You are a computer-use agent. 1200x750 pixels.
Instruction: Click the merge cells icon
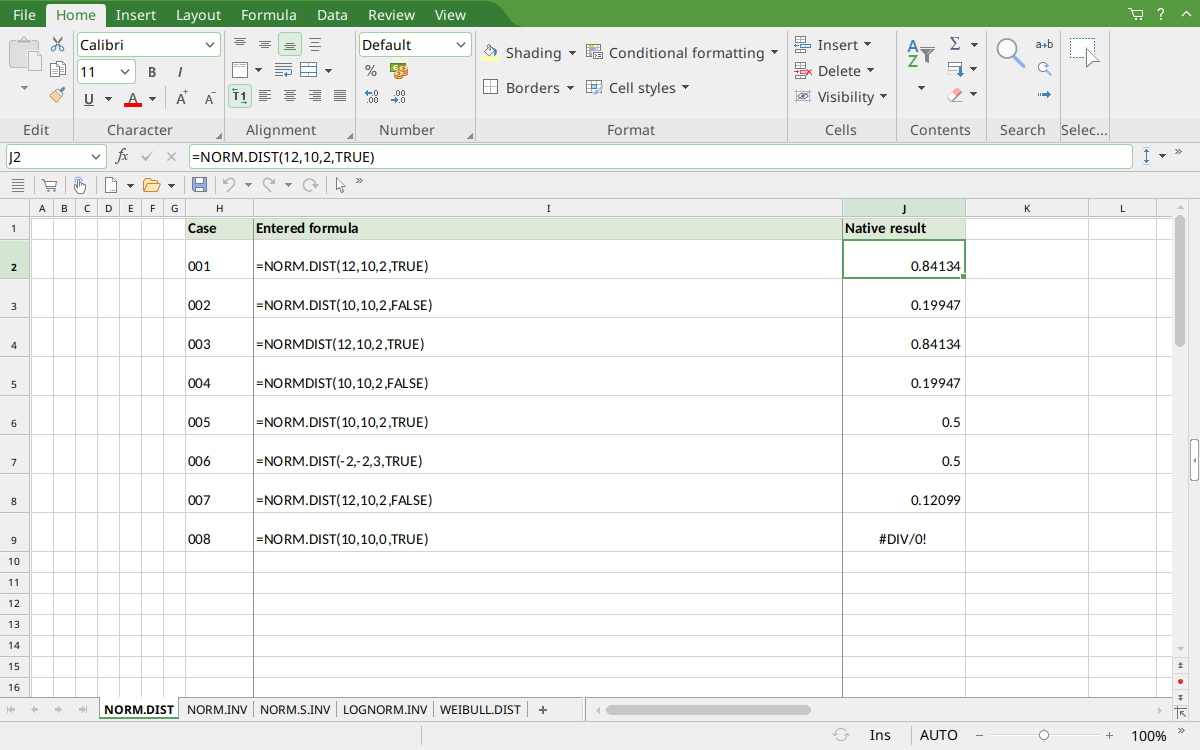[x=309, y=70]
